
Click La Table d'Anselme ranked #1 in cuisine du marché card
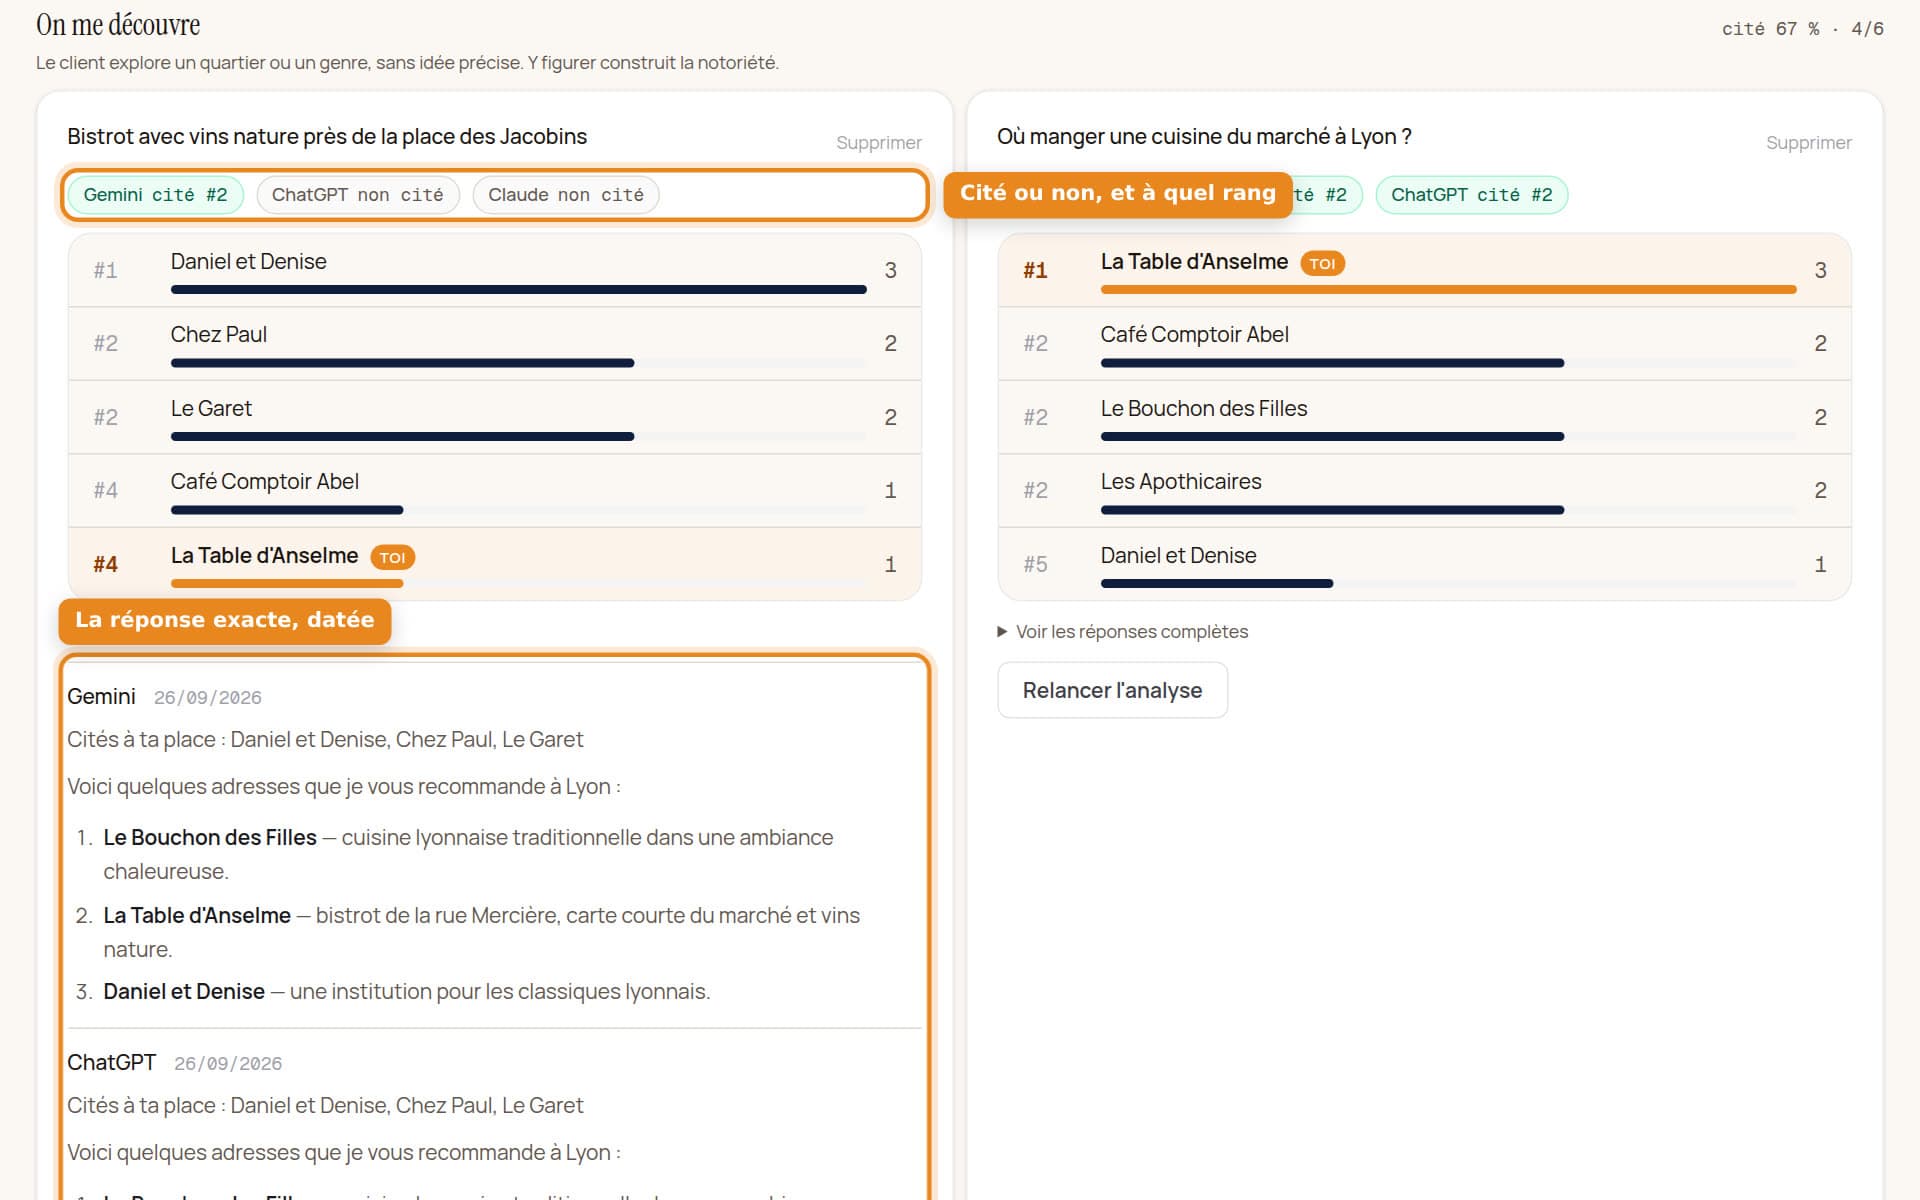pyautogui.click(x=1424, y=270)
